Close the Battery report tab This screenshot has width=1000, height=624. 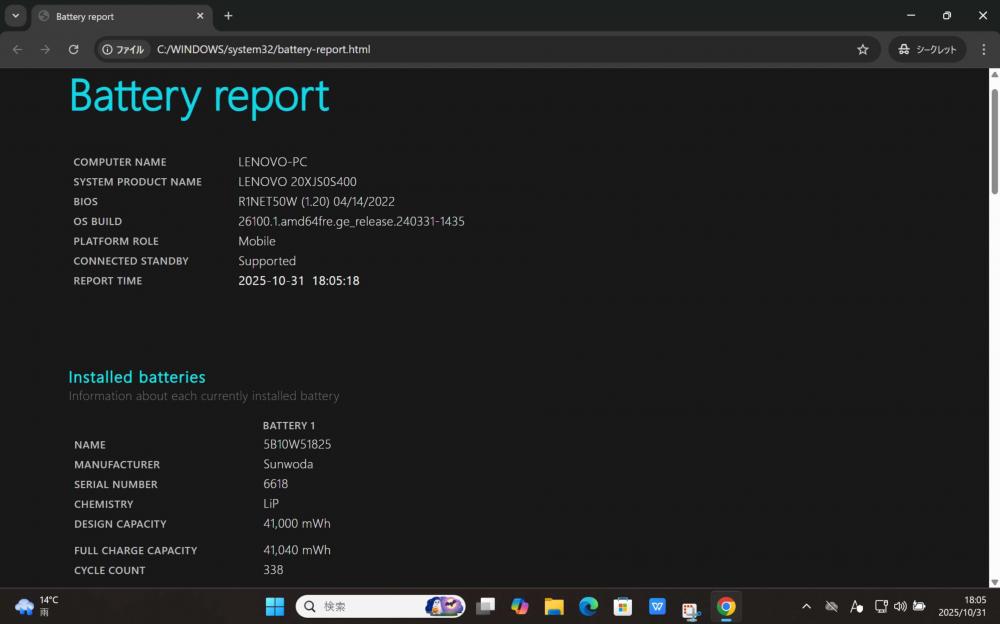point(200,16)
